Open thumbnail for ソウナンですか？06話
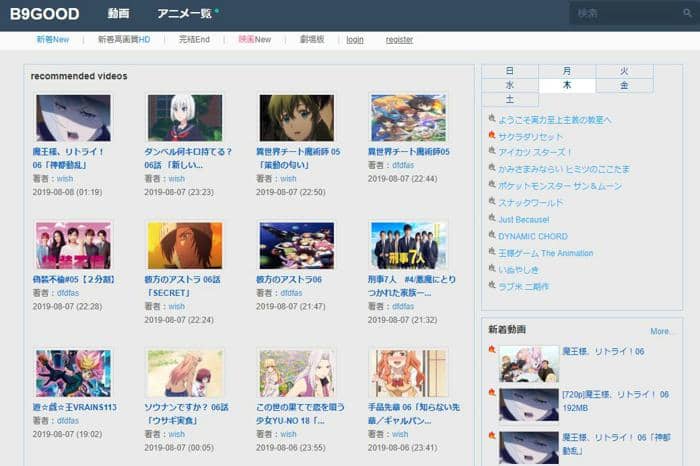 [185, 374]
